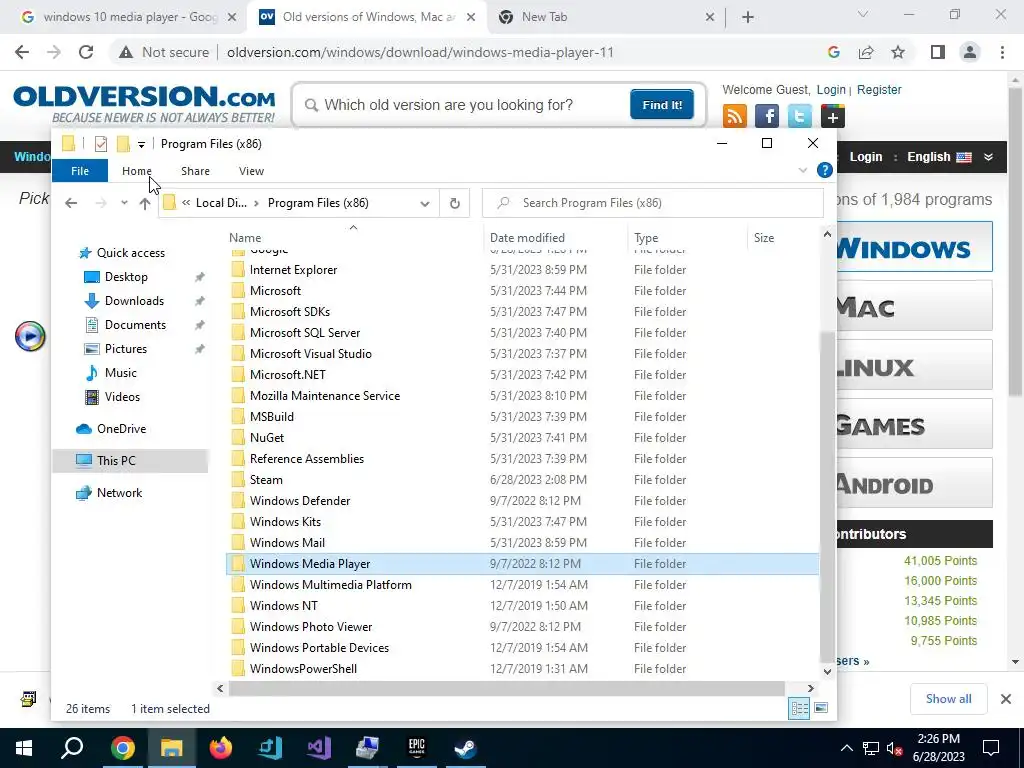Go up one folder level arrow
This screenshot has width=1024, height=768.
145,203
